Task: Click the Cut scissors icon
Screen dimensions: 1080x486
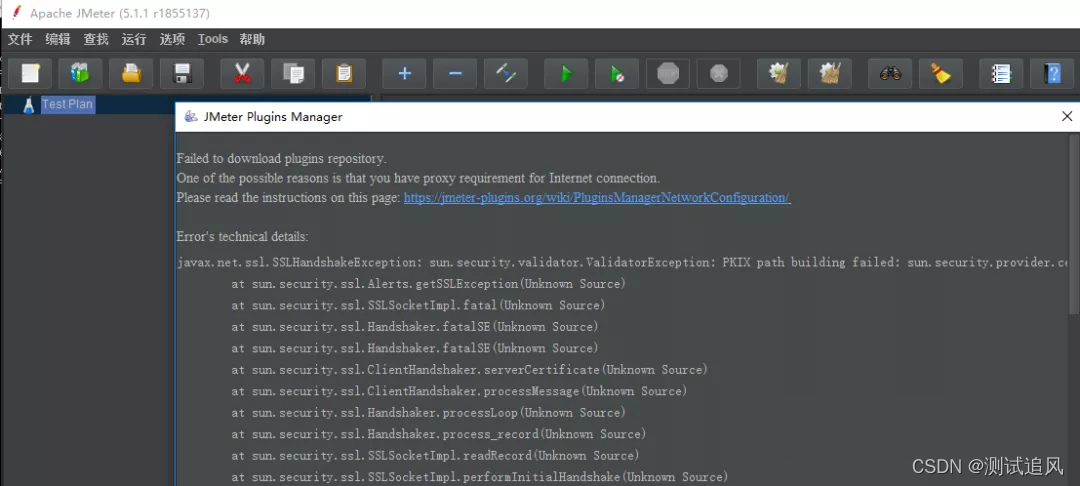Action: pos(242,73)
